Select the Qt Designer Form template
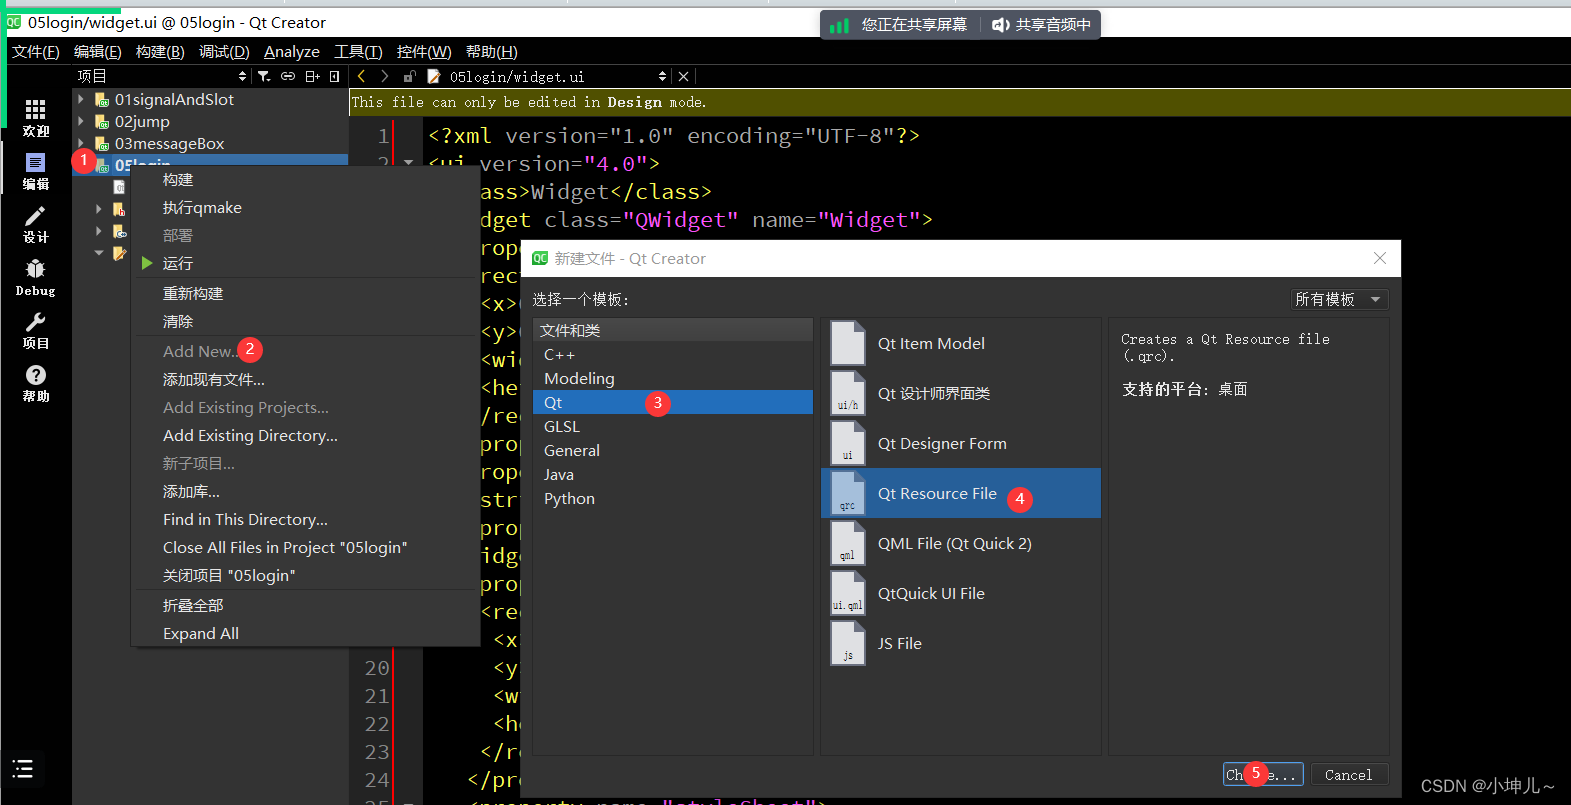1571x805 pixels. 961,443
